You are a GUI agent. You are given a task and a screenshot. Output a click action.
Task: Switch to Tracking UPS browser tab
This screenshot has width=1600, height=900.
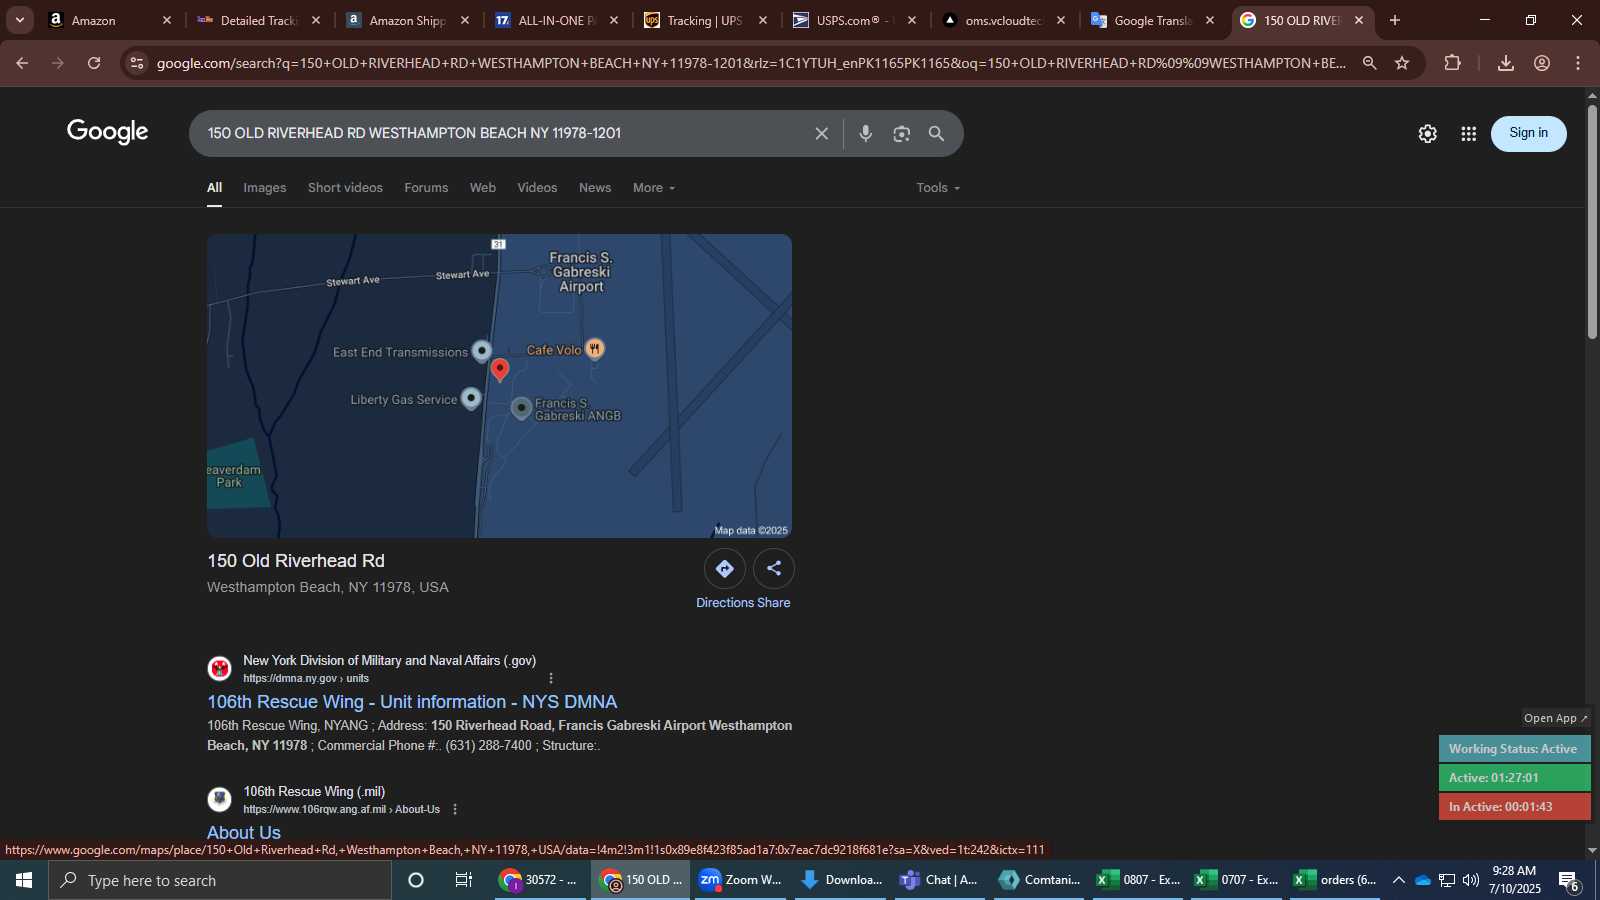705,20
